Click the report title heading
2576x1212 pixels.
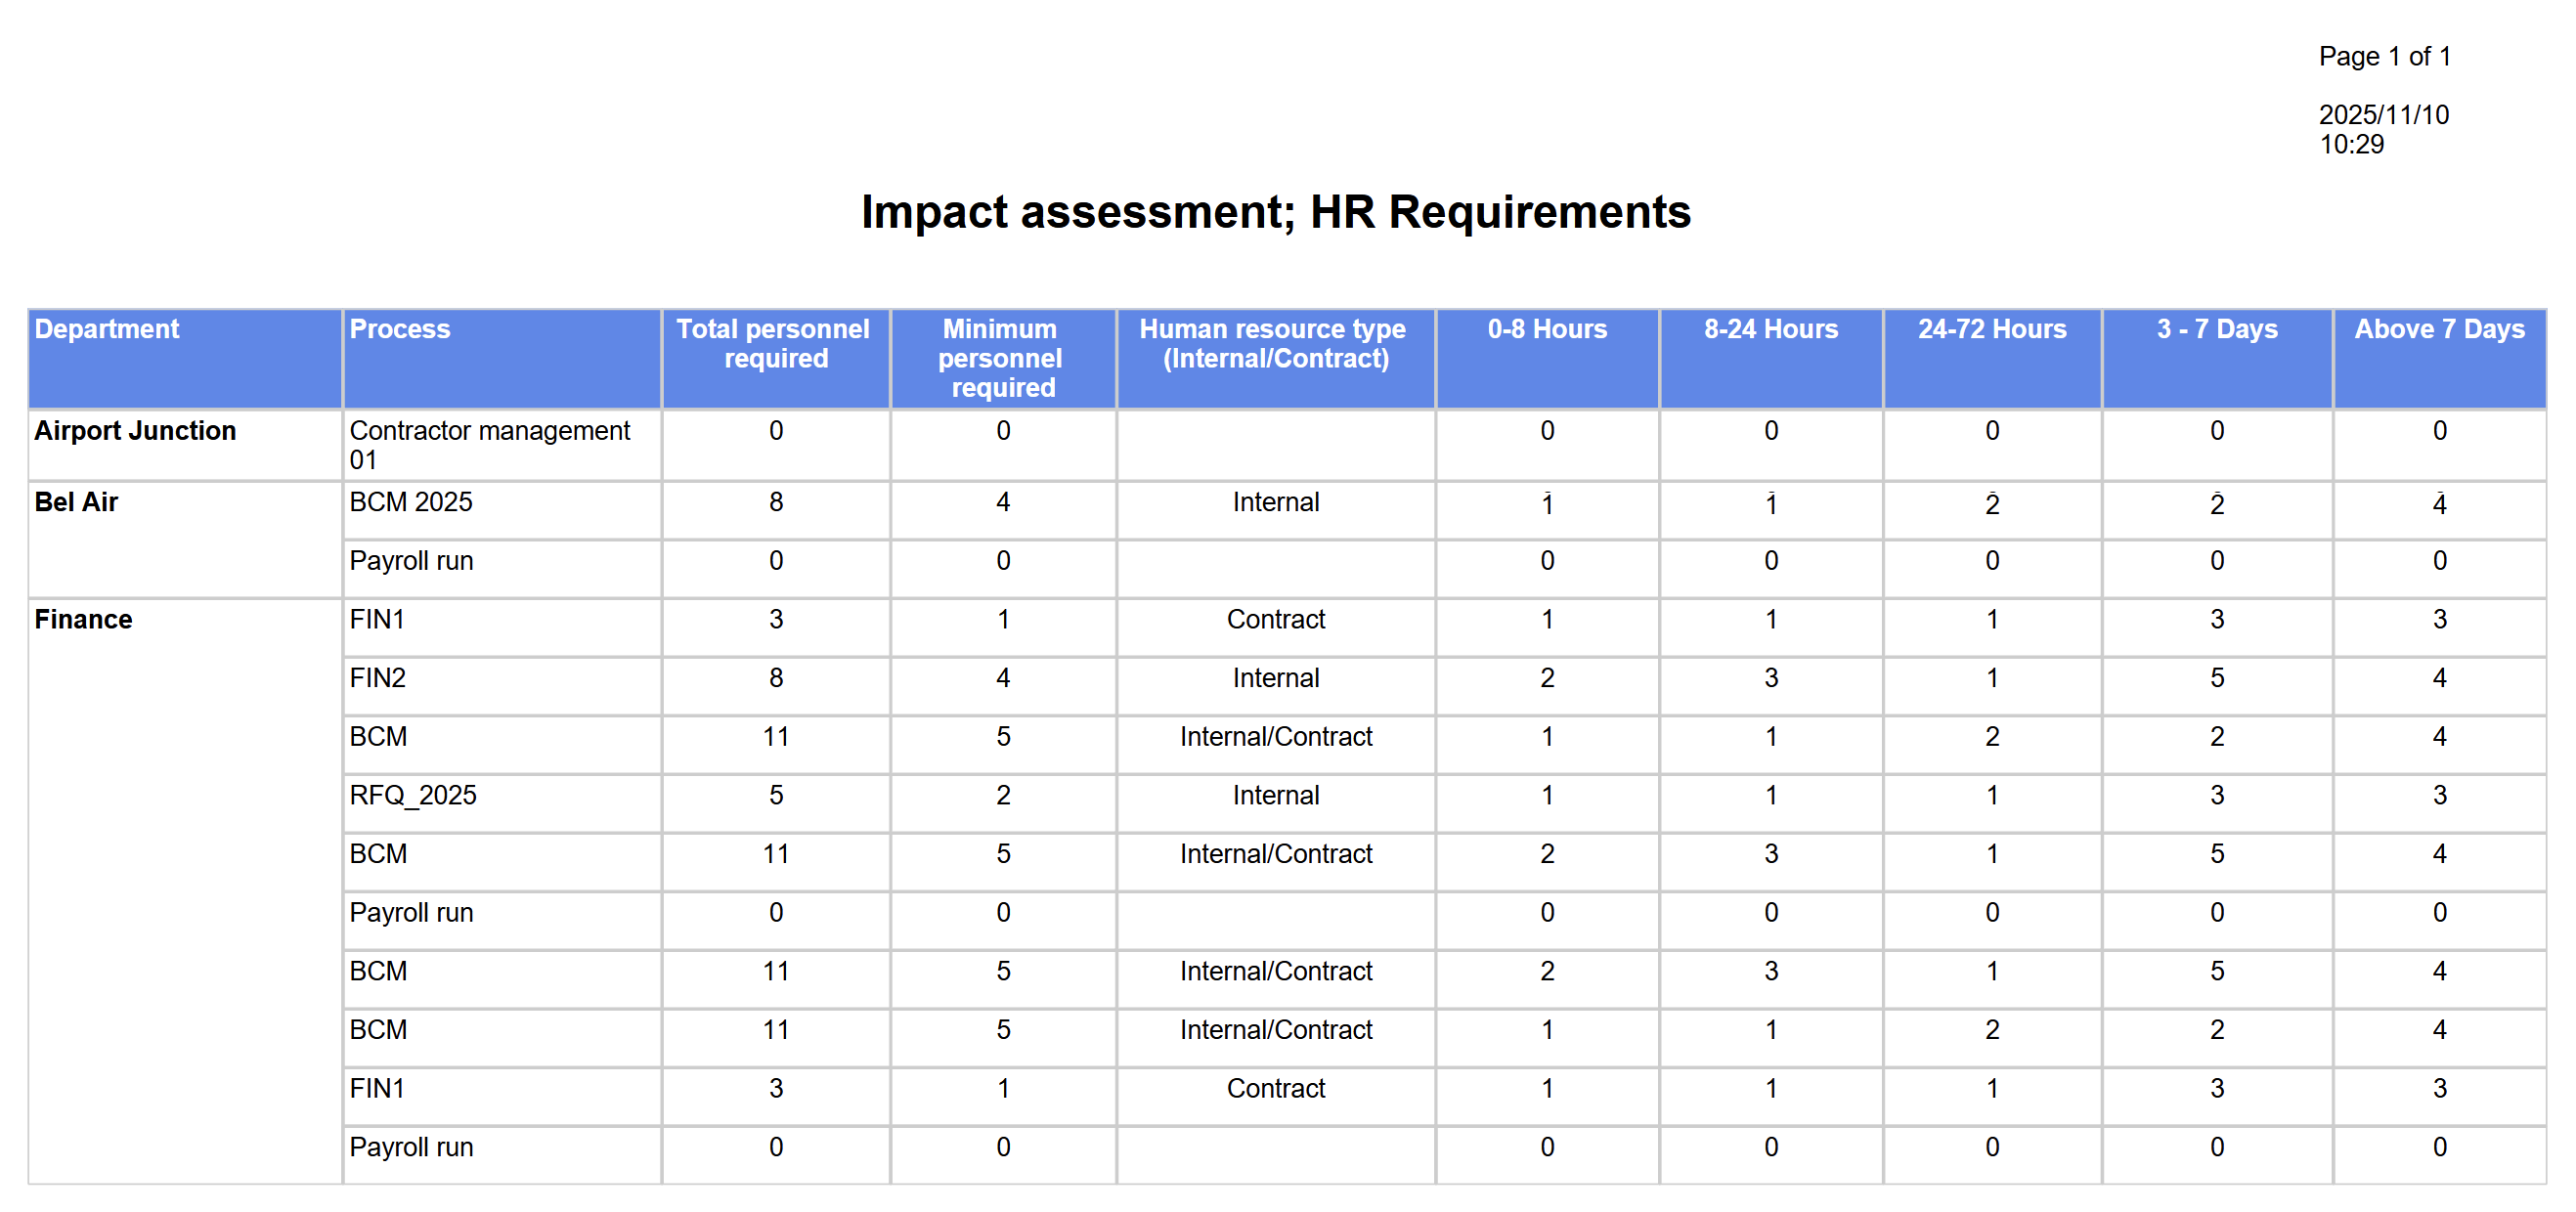(x=1275, y=212)
